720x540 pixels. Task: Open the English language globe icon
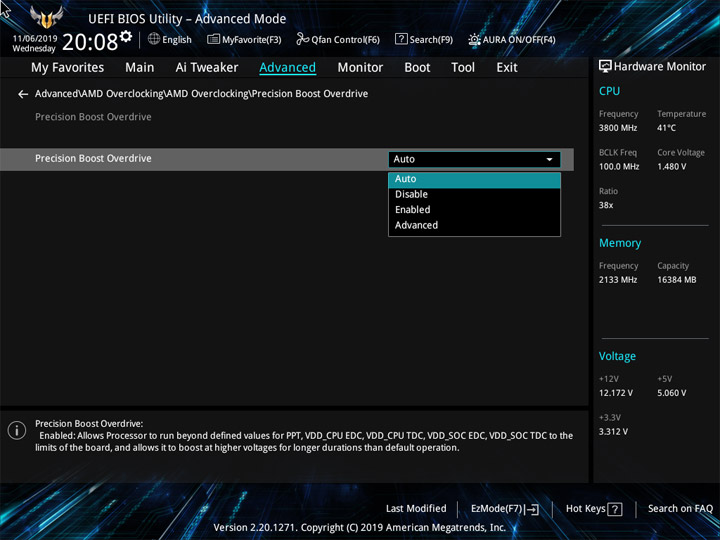[154, 39]
